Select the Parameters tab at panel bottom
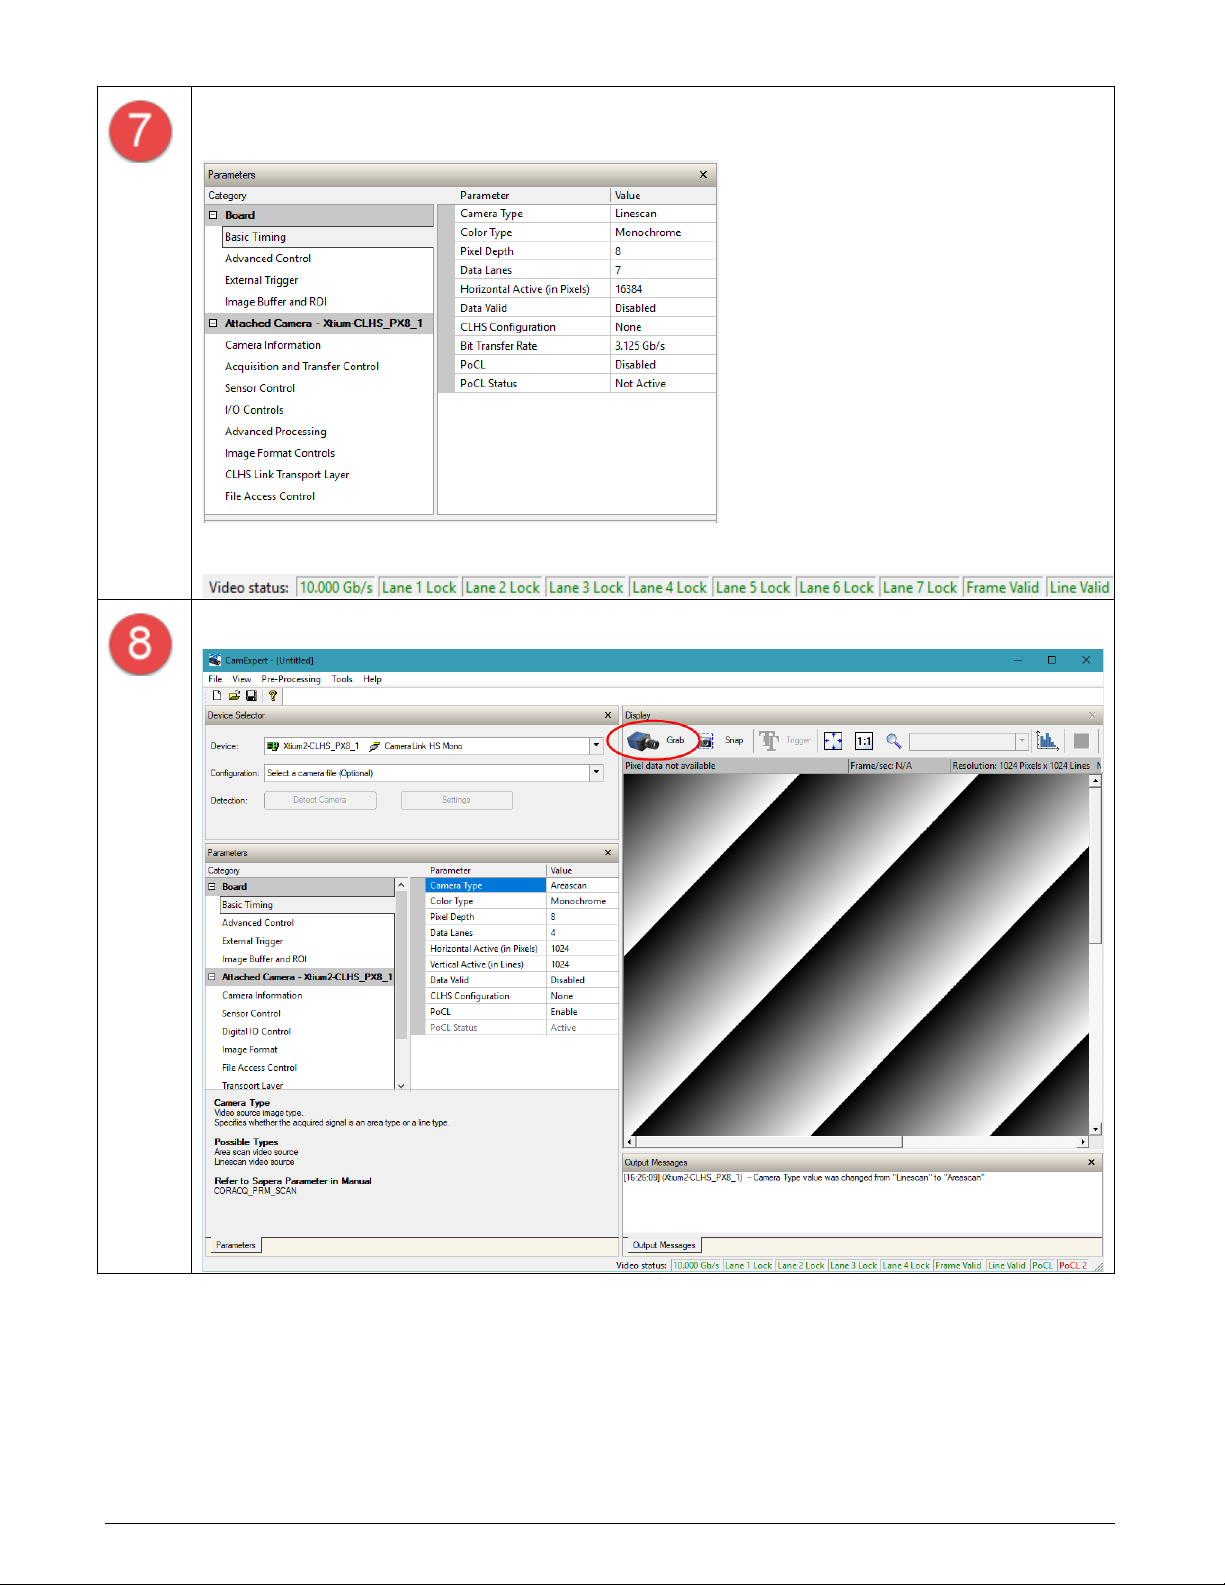 click(x=236, y=1245)
